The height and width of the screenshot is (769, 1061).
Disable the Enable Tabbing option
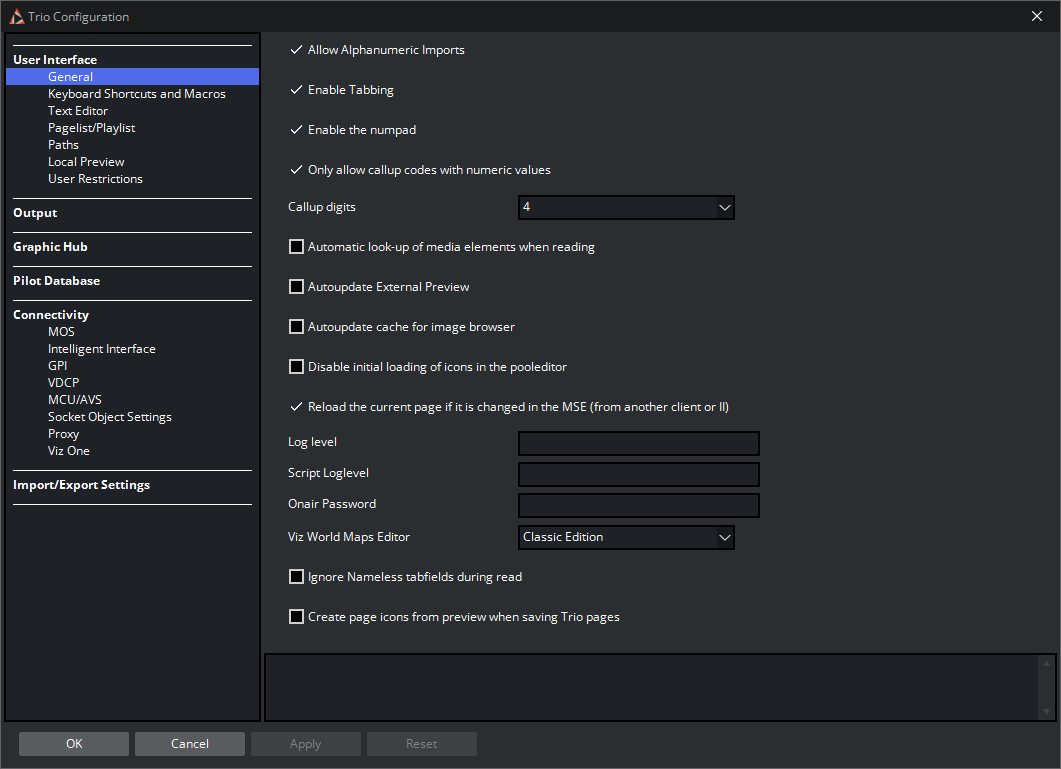point(296,89)
